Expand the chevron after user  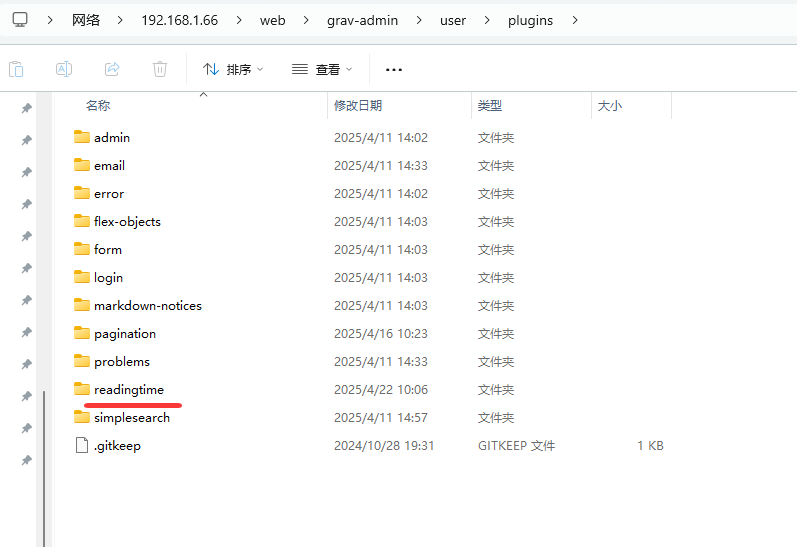[487, 20]
